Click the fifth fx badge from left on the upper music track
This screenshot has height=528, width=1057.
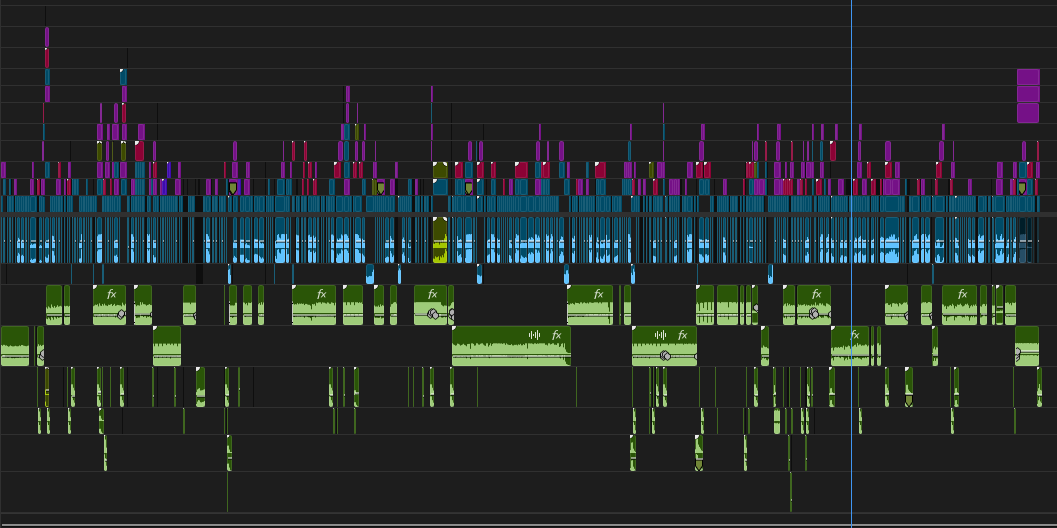(x=816, y=293)
